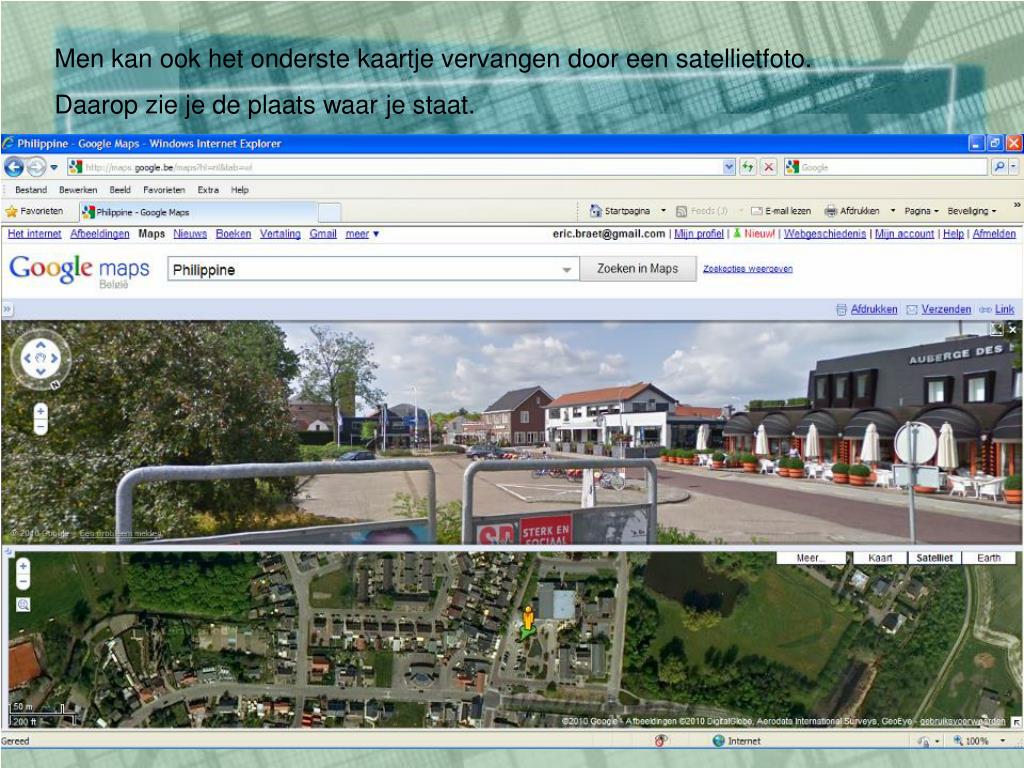The image size is (1024, 768).
Task: Click the Gmail link
Action: (323, 234)
